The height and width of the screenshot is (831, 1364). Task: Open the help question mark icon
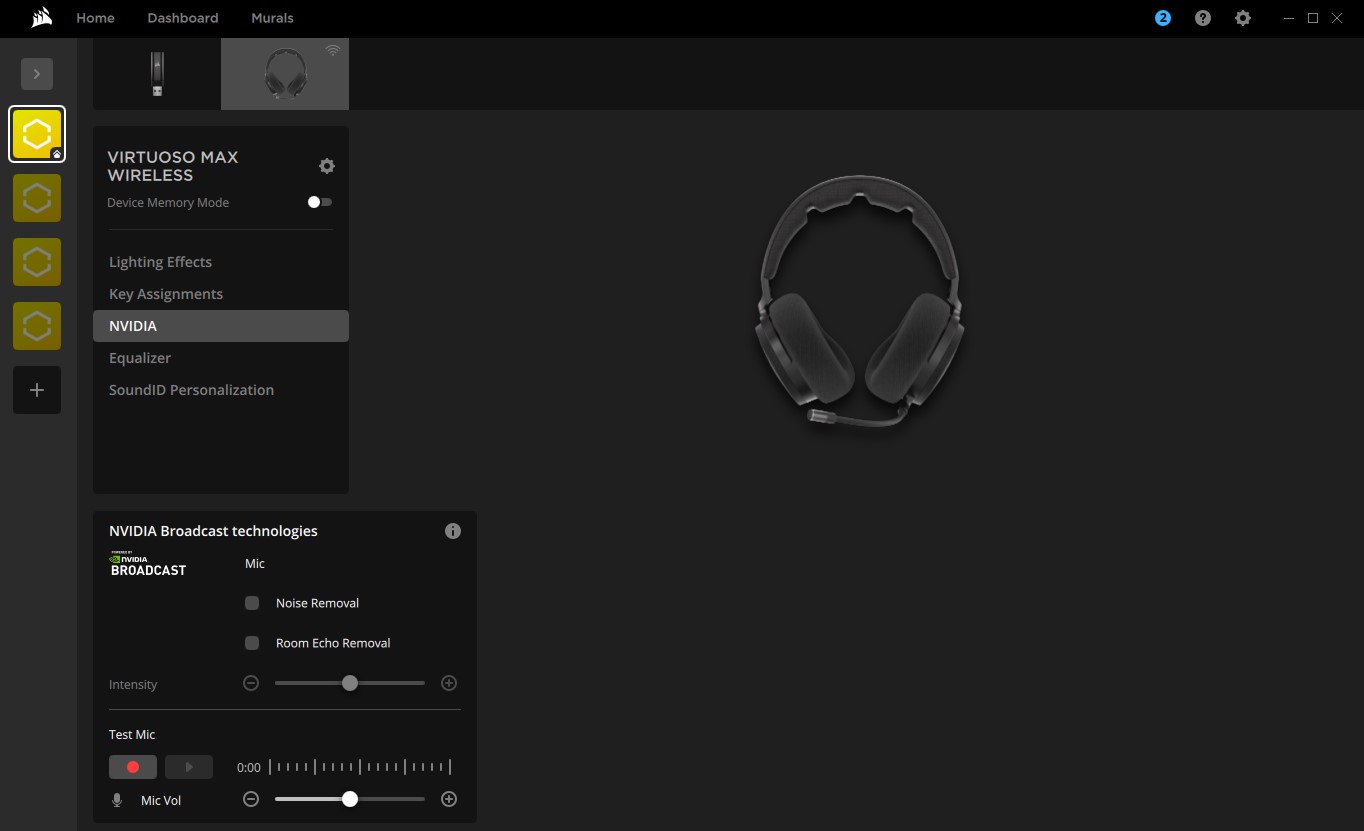click(1203, 18)
